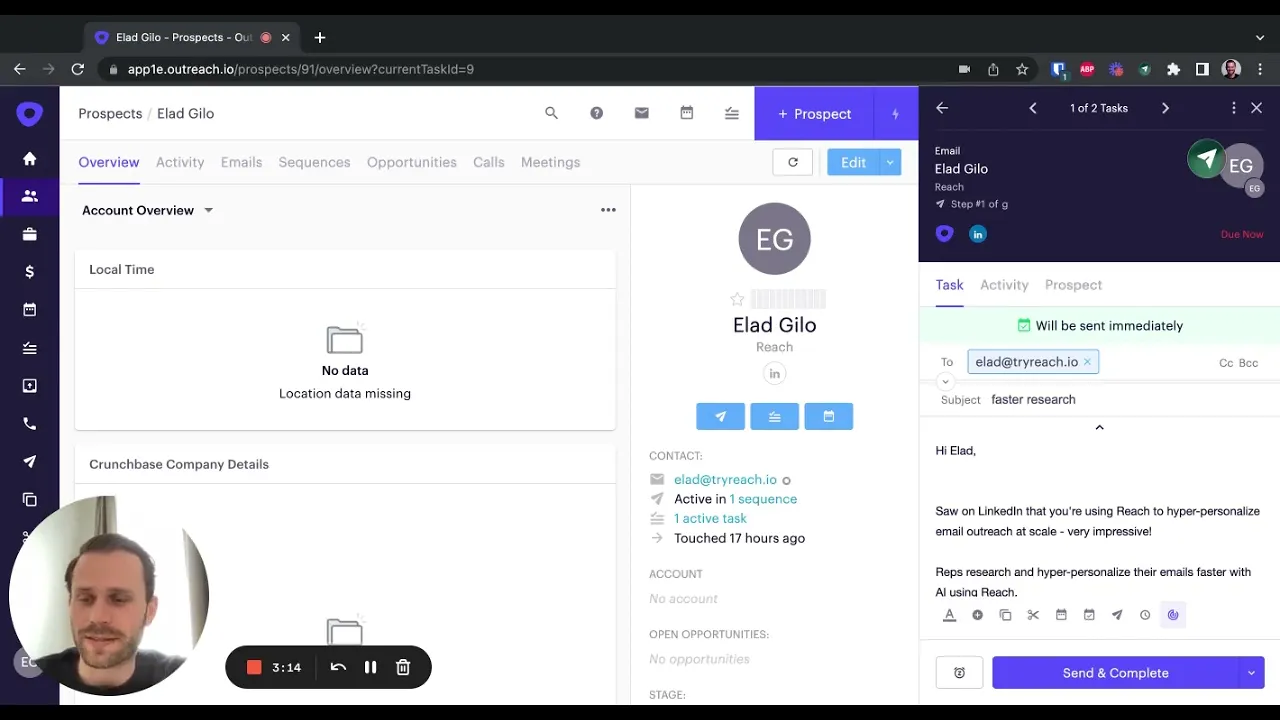This screenshot has height=720, width=1280.
Task: Open search in the prospect header
Action: [551, 113]
